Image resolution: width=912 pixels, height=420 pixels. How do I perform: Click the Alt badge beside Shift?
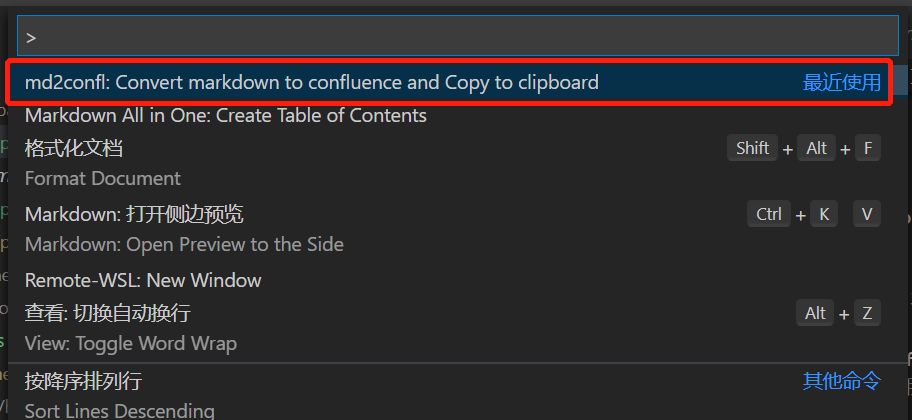(817, 148)
